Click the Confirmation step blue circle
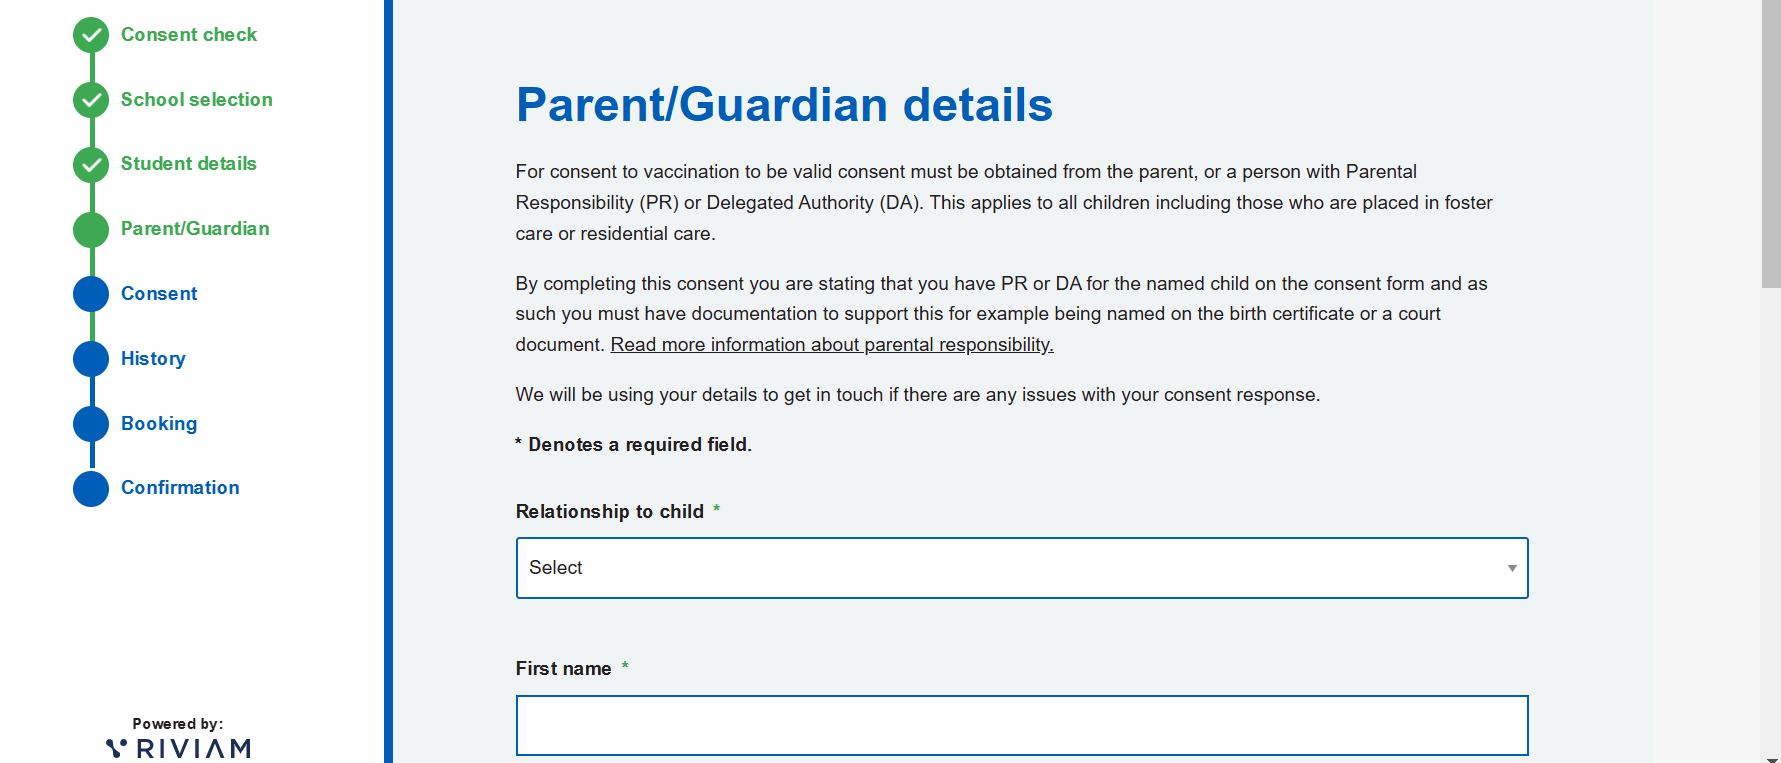 click(91, 488)
